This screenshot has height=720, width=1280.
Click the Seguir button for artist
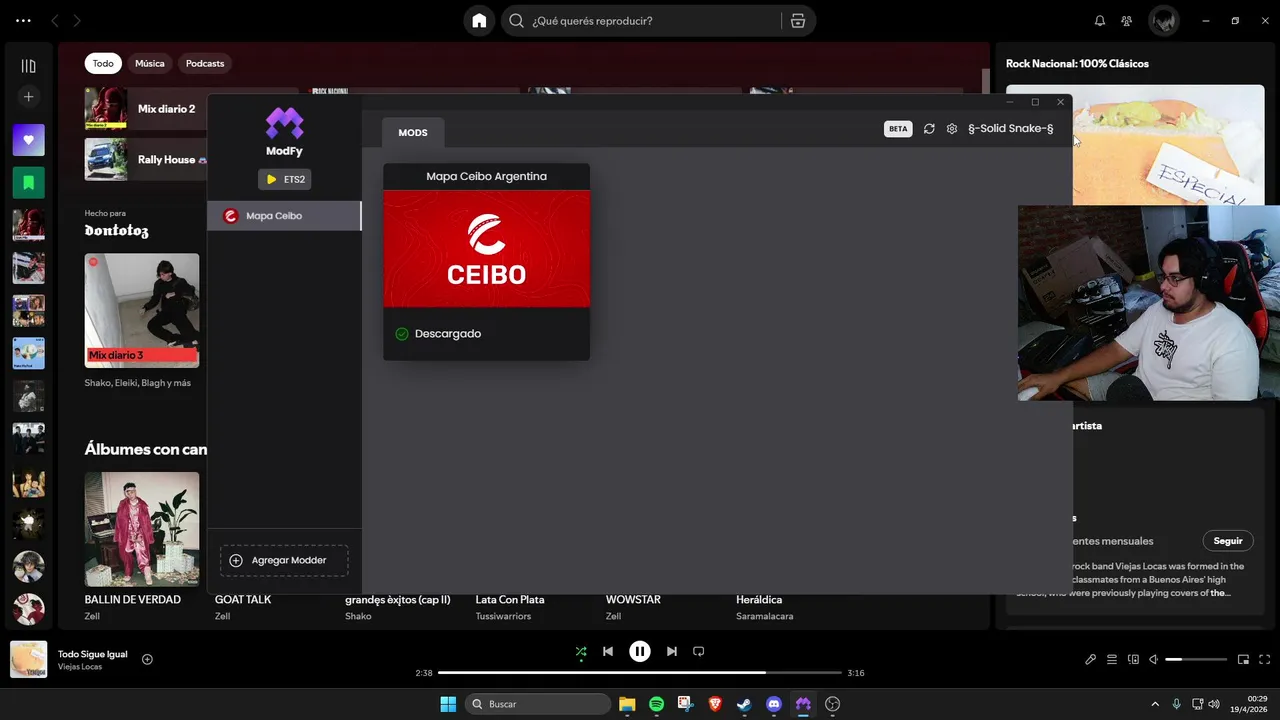coord(1228,541)
